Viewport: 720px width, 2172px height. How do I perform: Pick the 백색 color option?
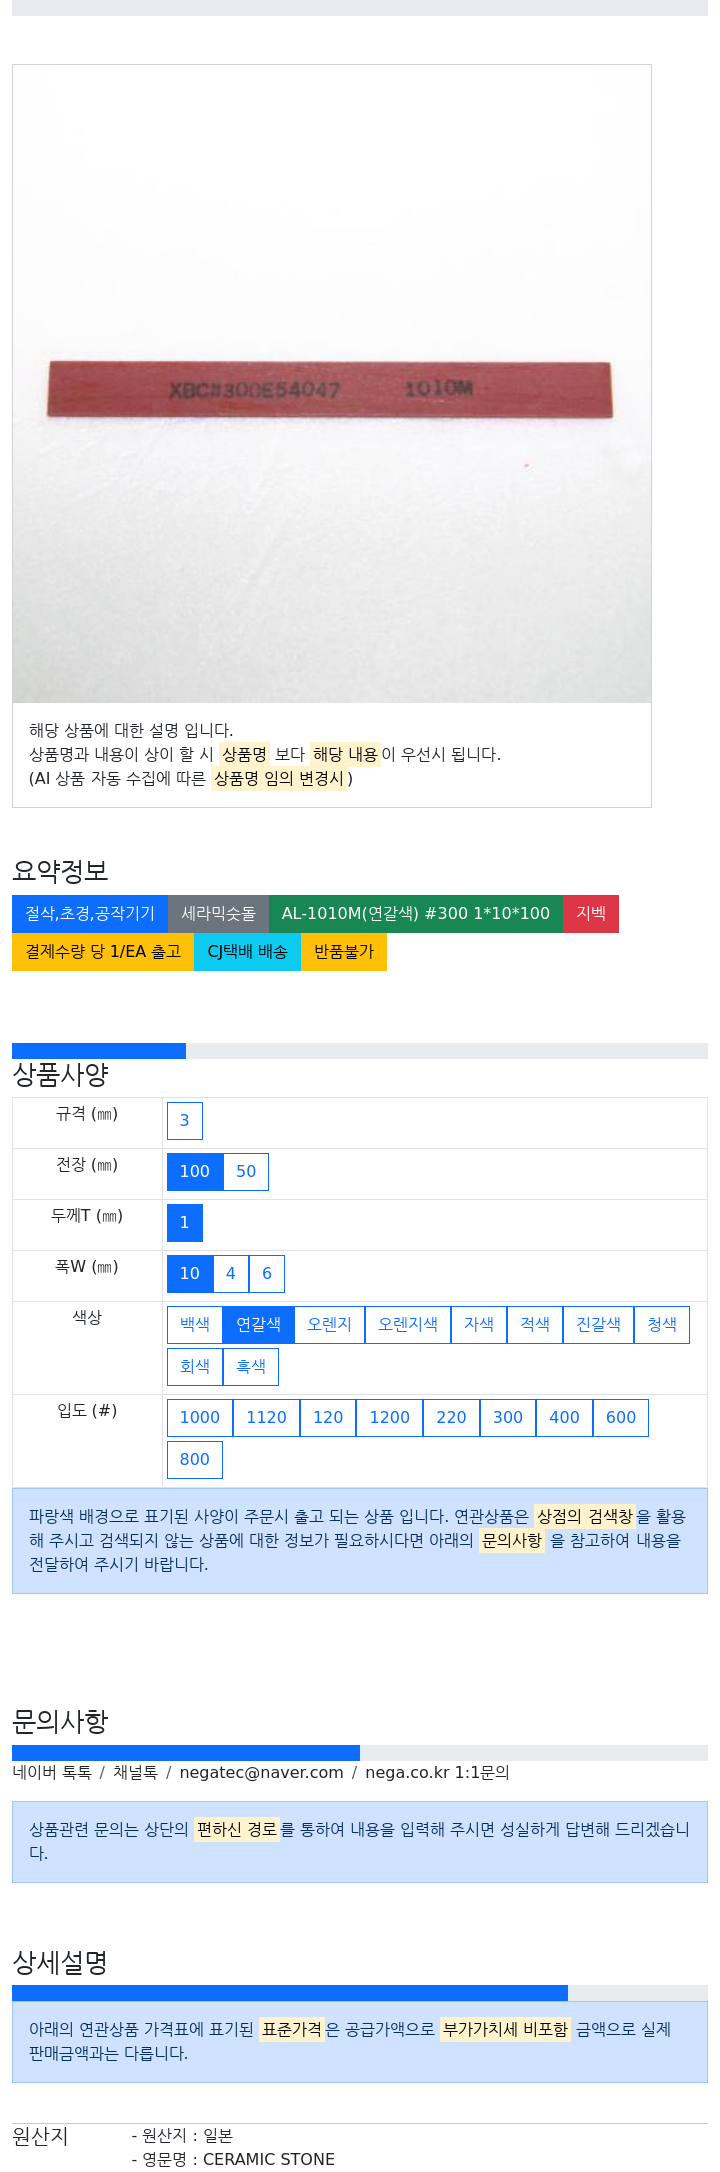click(195, 1325)
